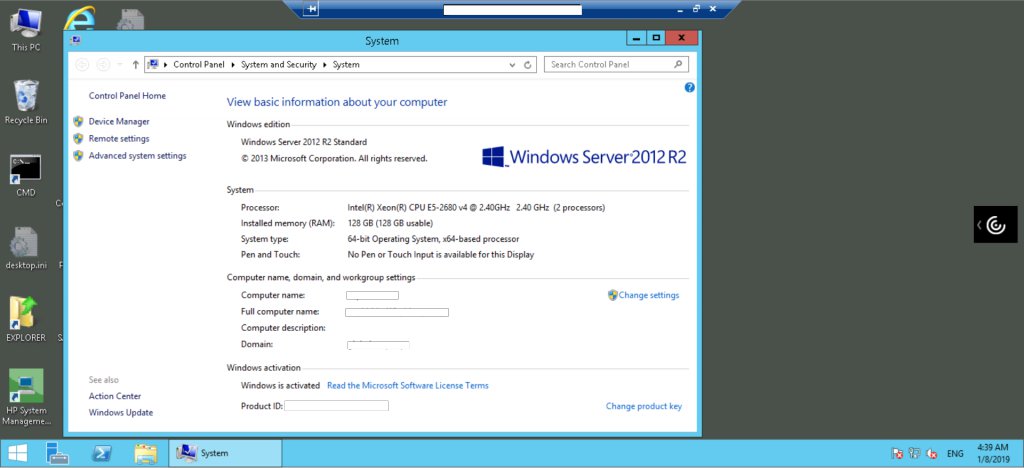
Task: Open CMD desktop shortcut
Action: pos(25,175)
